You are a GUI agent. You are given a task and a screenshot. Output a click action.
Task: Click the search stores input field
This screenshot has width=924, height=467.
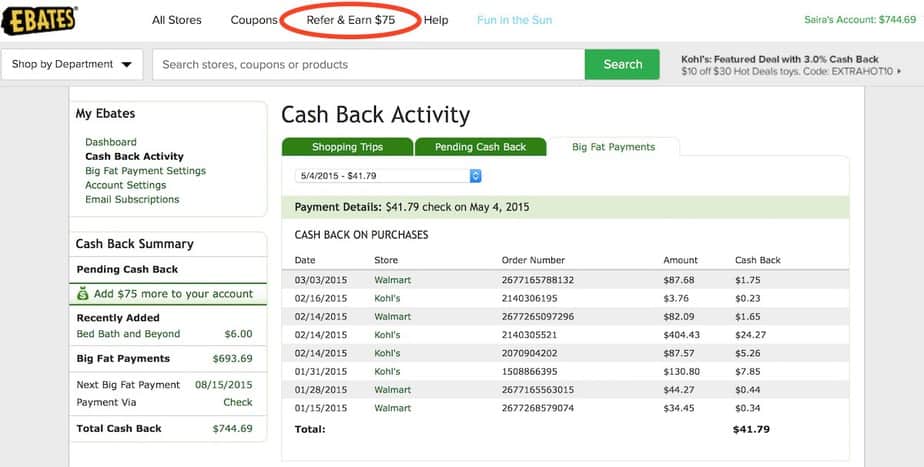click(368, 65)
